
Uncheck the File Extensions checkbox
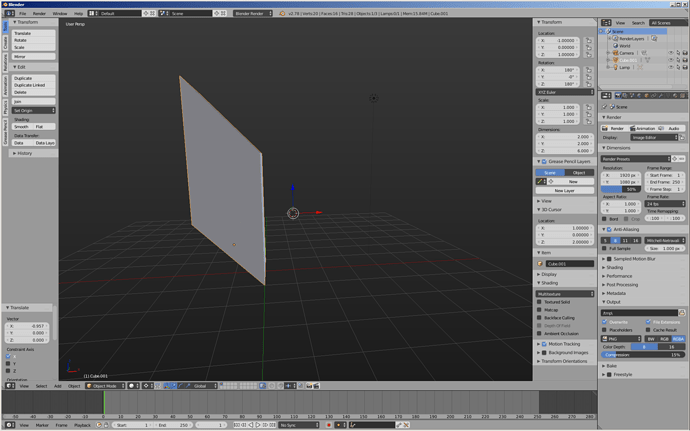(648, 322)
